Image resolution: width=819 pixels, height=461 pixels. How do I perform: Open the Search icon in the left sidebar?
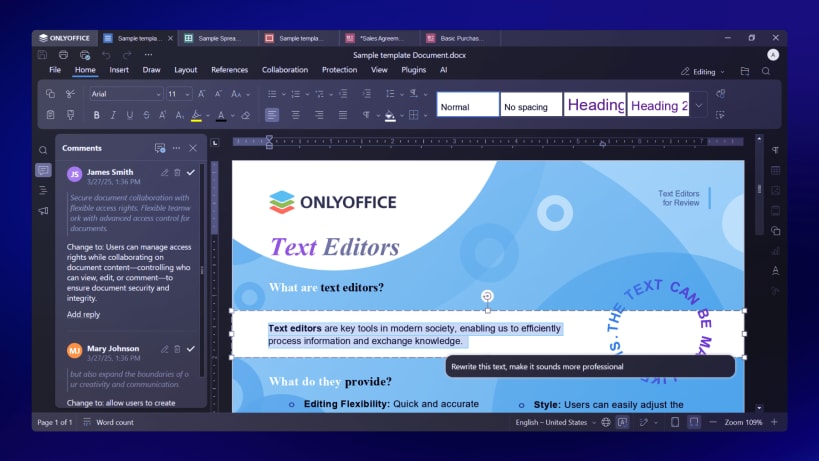(43, 150)
